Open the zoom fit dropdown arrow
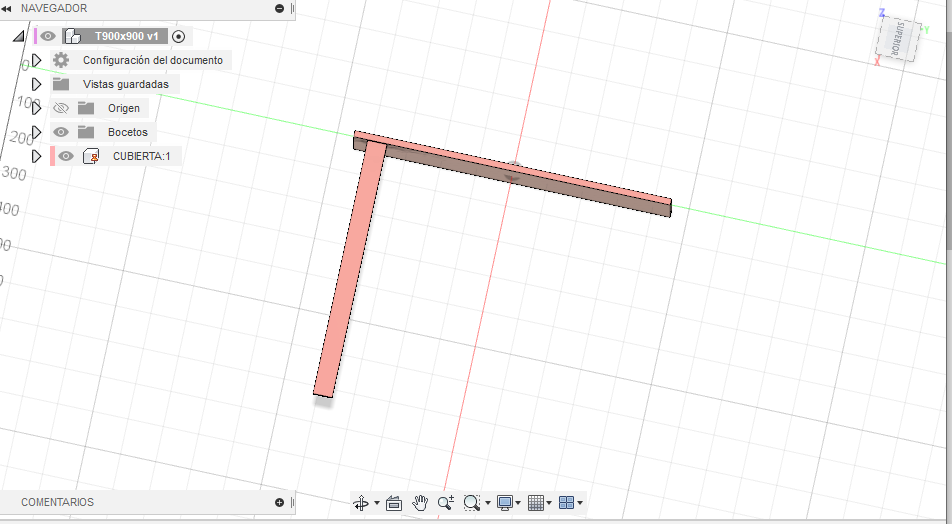952x524 pixels. (x=488, y=503)
